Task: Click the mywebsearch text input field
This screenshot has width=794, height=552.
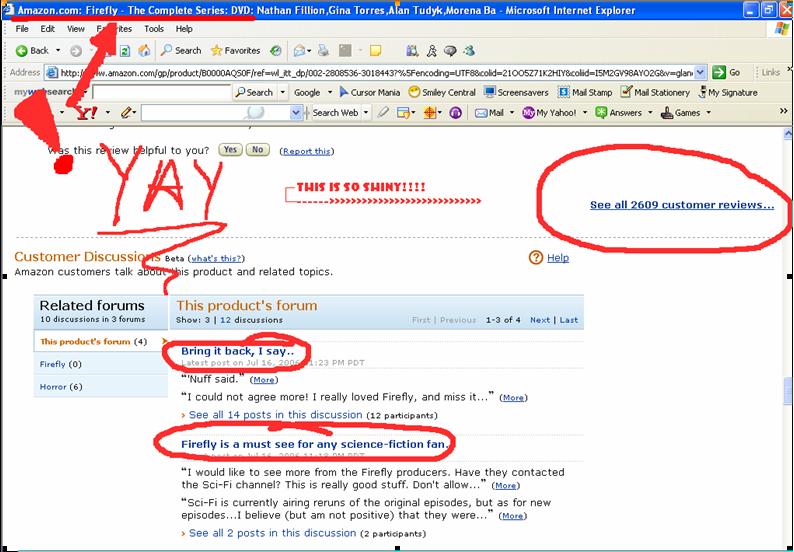Action: pos(162,92)
